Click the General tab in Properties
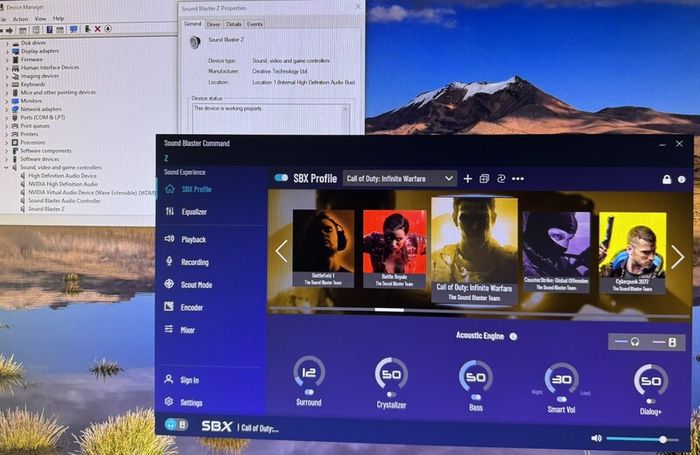 (x=193, y=24)
